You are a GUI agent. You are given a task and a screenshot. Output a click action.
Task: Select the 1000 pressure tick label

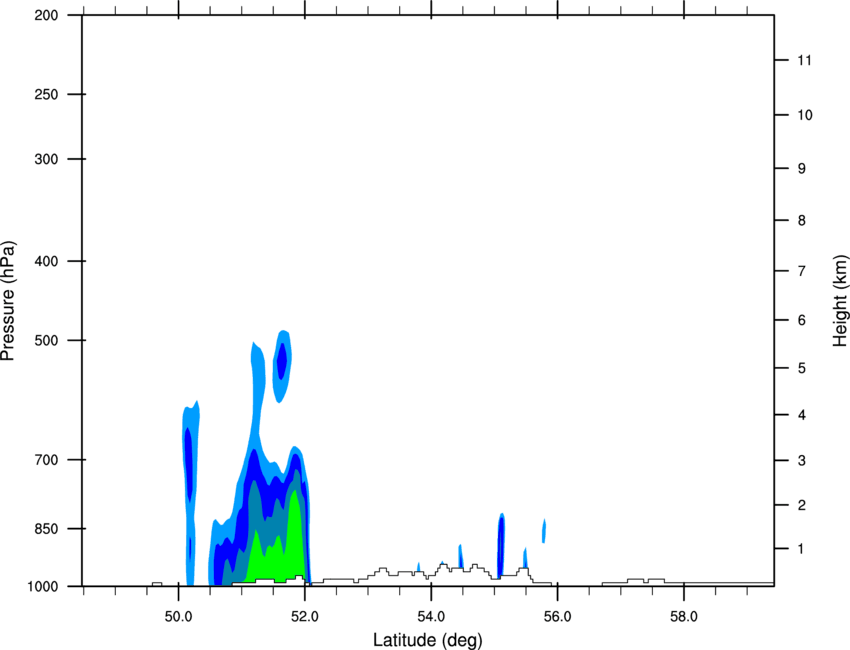coord(43,587)
